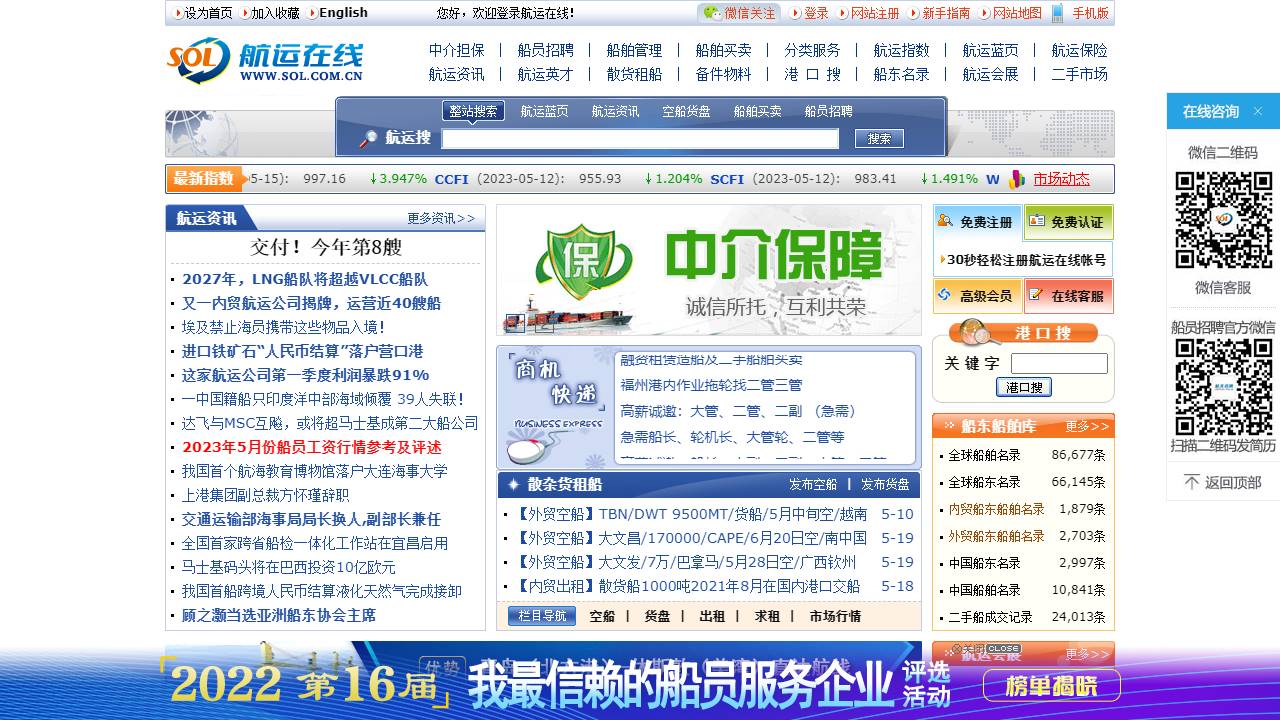The height and width of the screenshot is (720, 1280).
Task: Open the 中介保障 banner image
Action: pos(709,270)
